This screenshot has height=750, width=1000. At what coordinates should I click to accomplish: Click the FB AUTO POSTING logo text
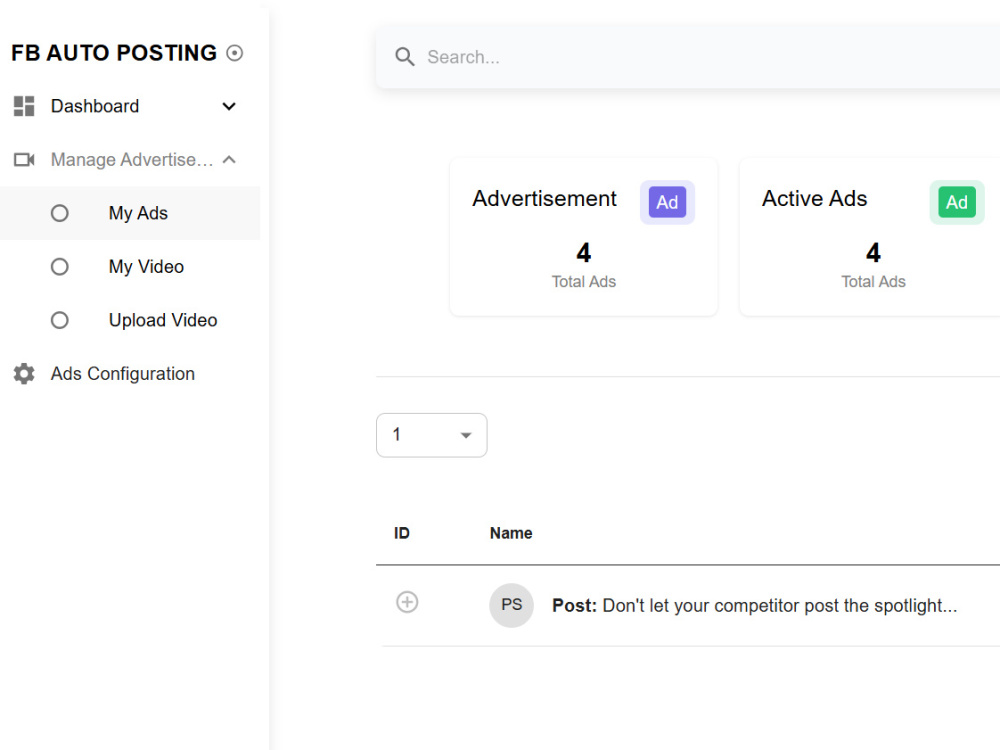(x=114, y=53)
